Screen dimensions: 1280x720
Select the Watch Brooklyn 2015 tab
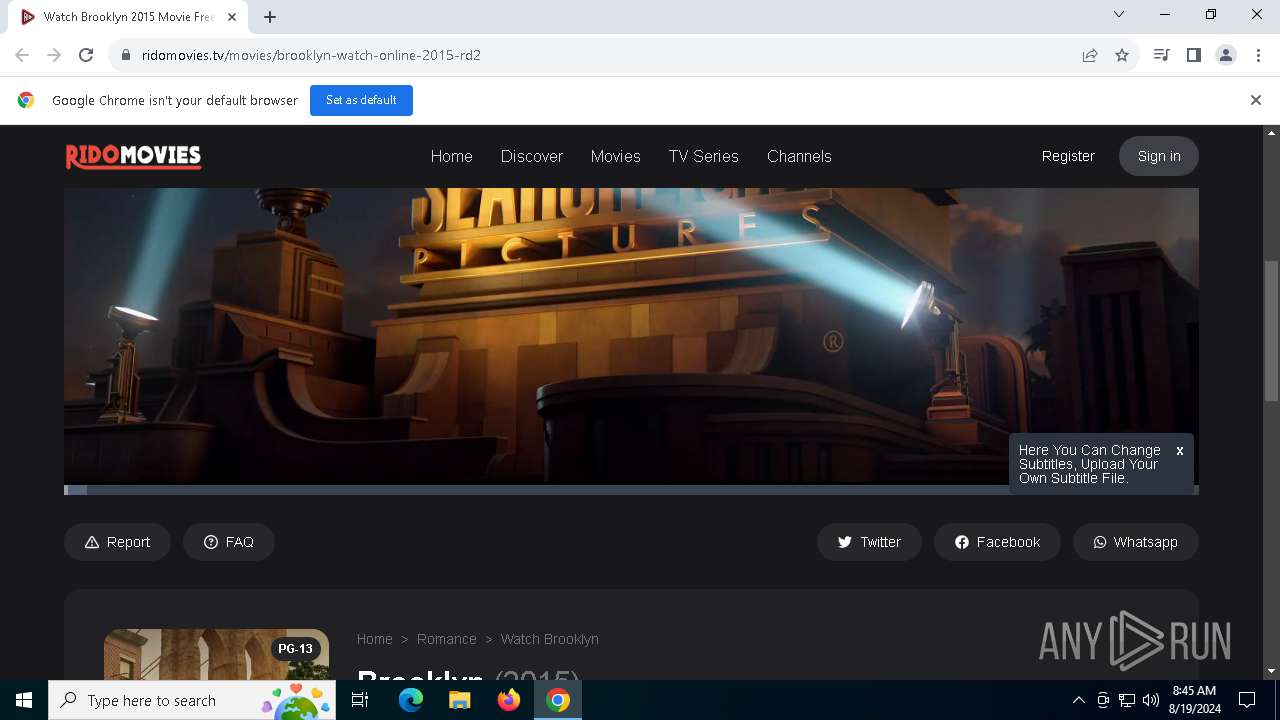coord(129,17)
